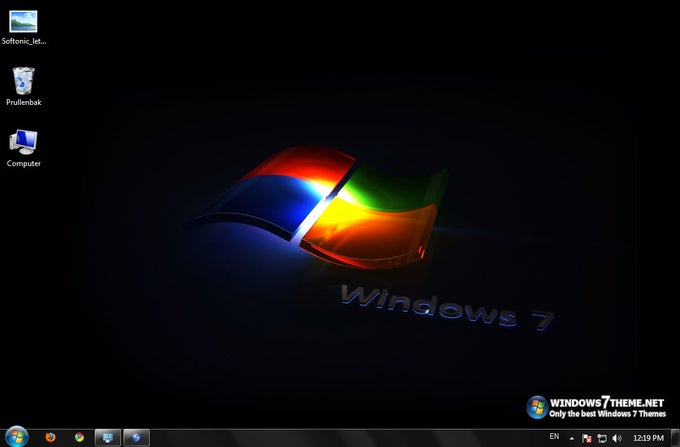Launch Google Chrome from the taskbar

coord(79,437)
